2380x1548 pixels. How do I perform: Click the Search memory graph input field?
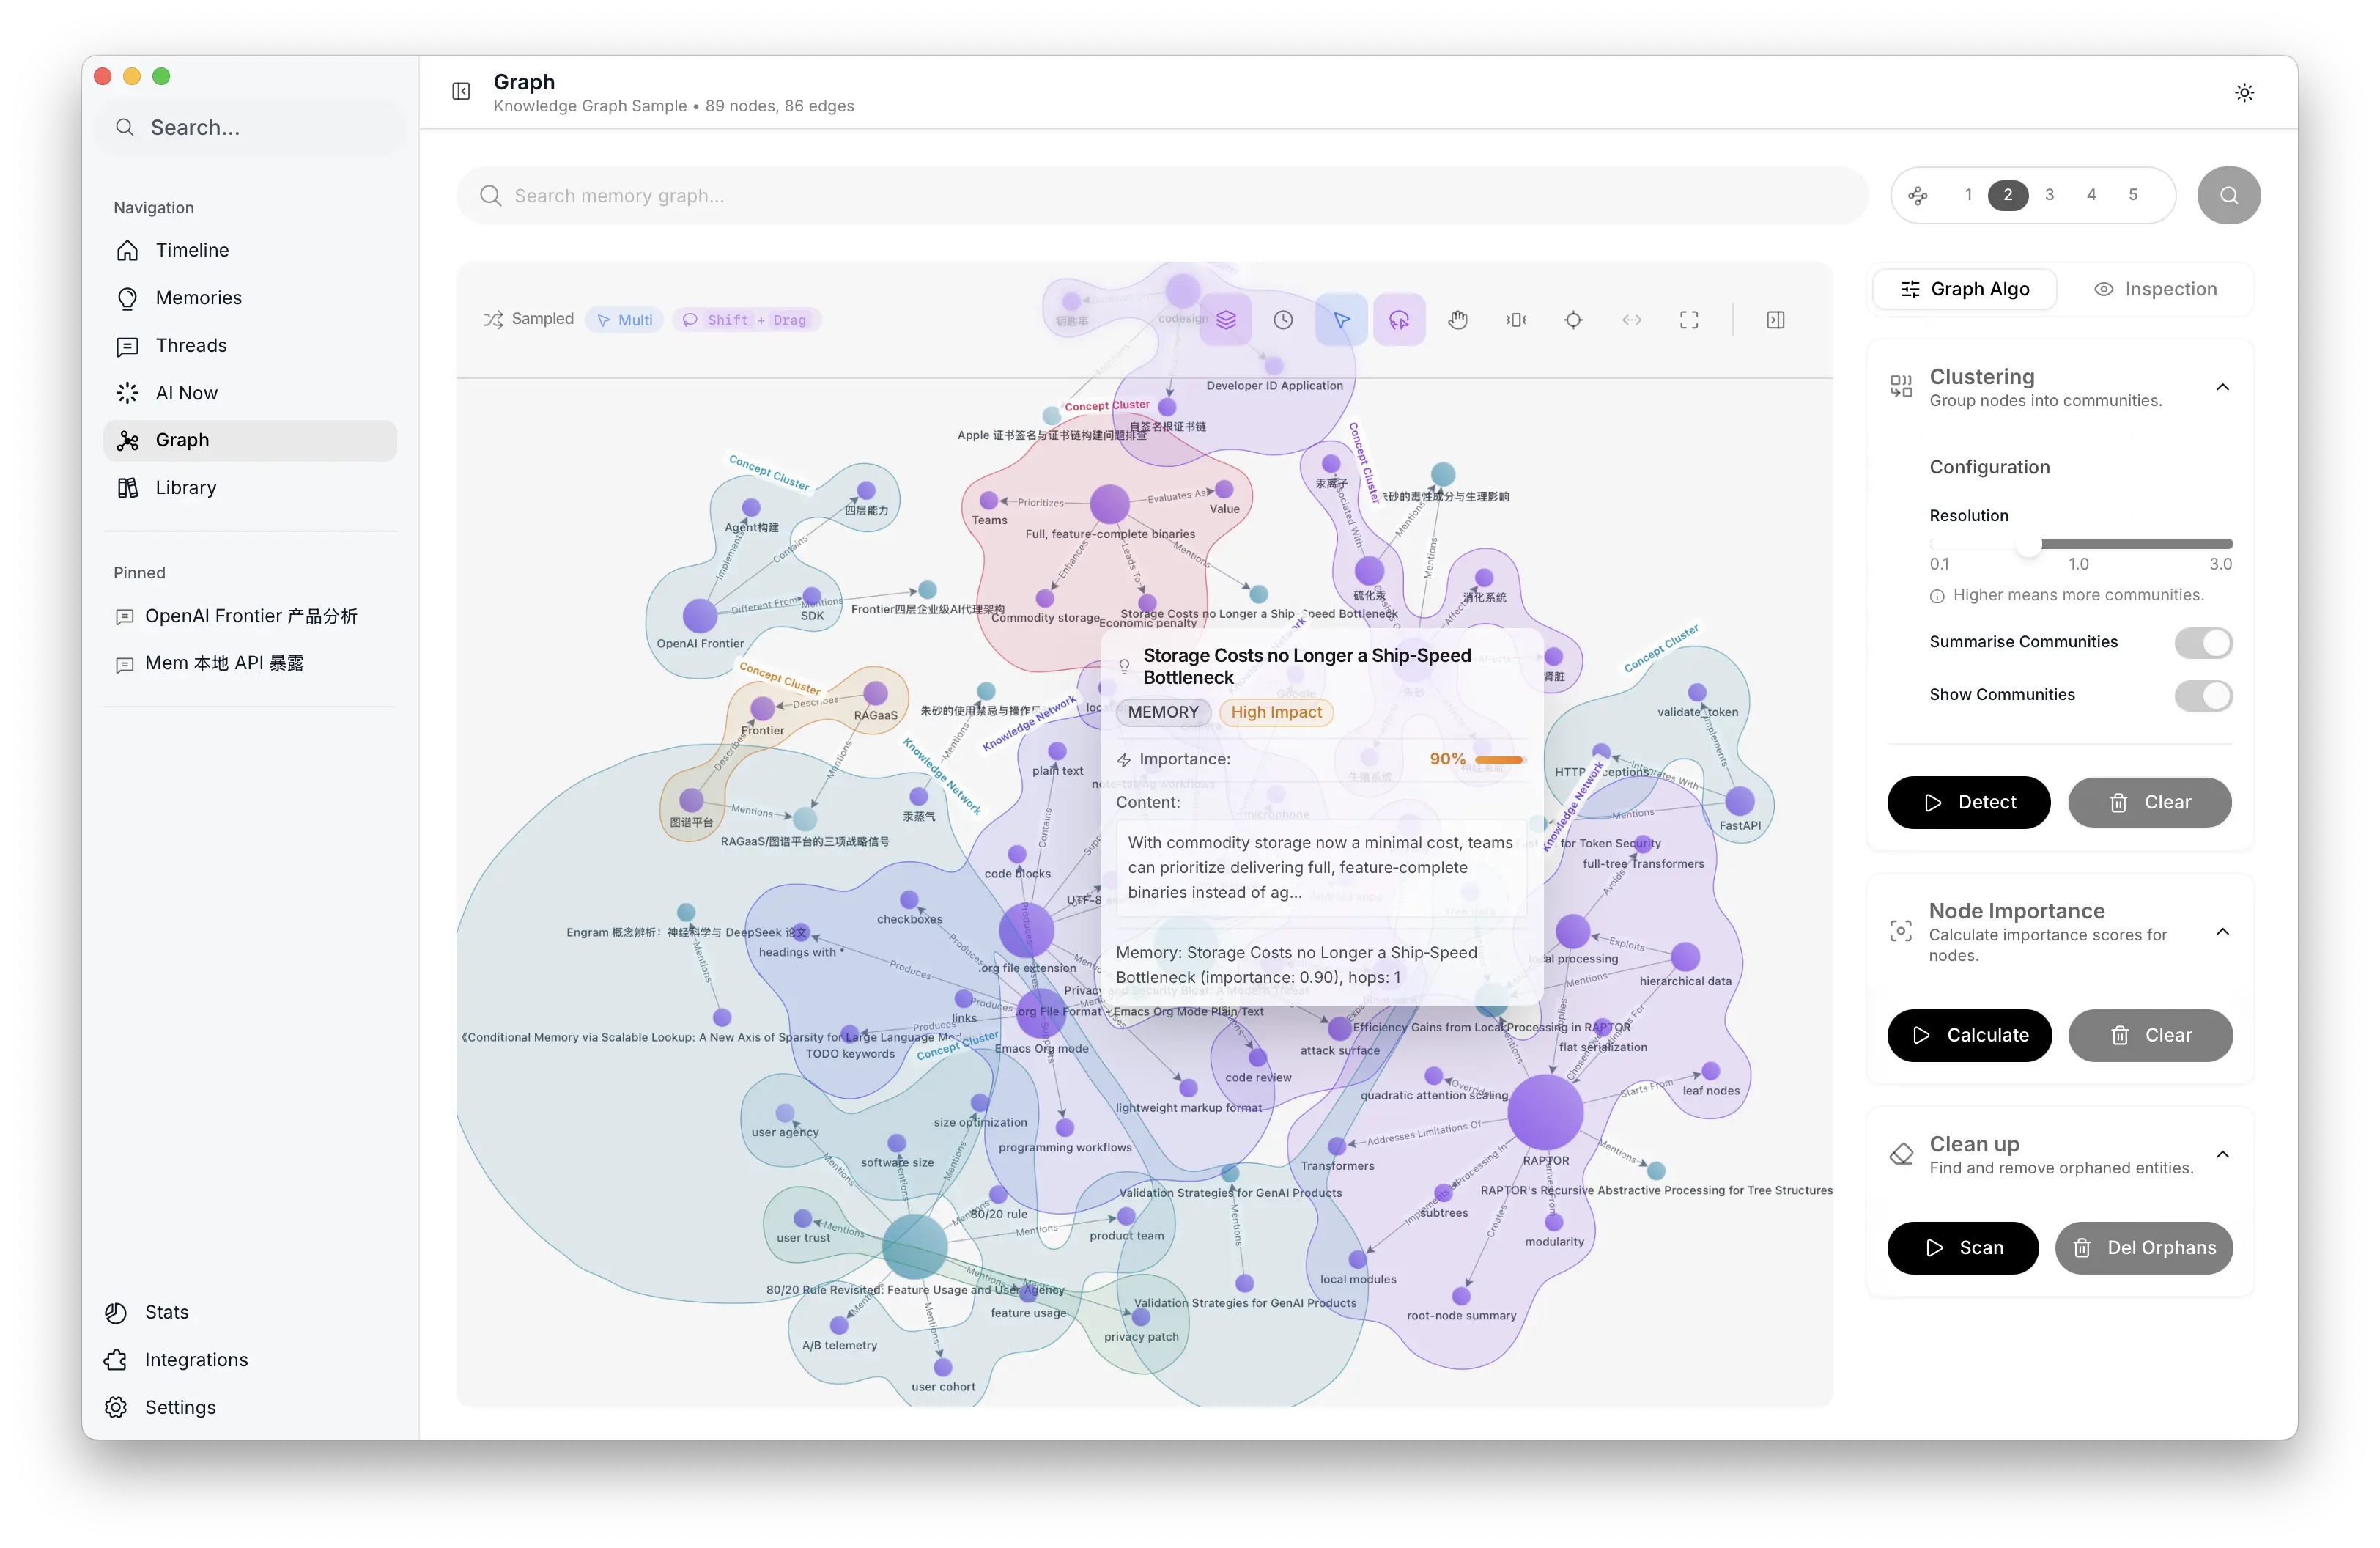[x=1160, y=196]
